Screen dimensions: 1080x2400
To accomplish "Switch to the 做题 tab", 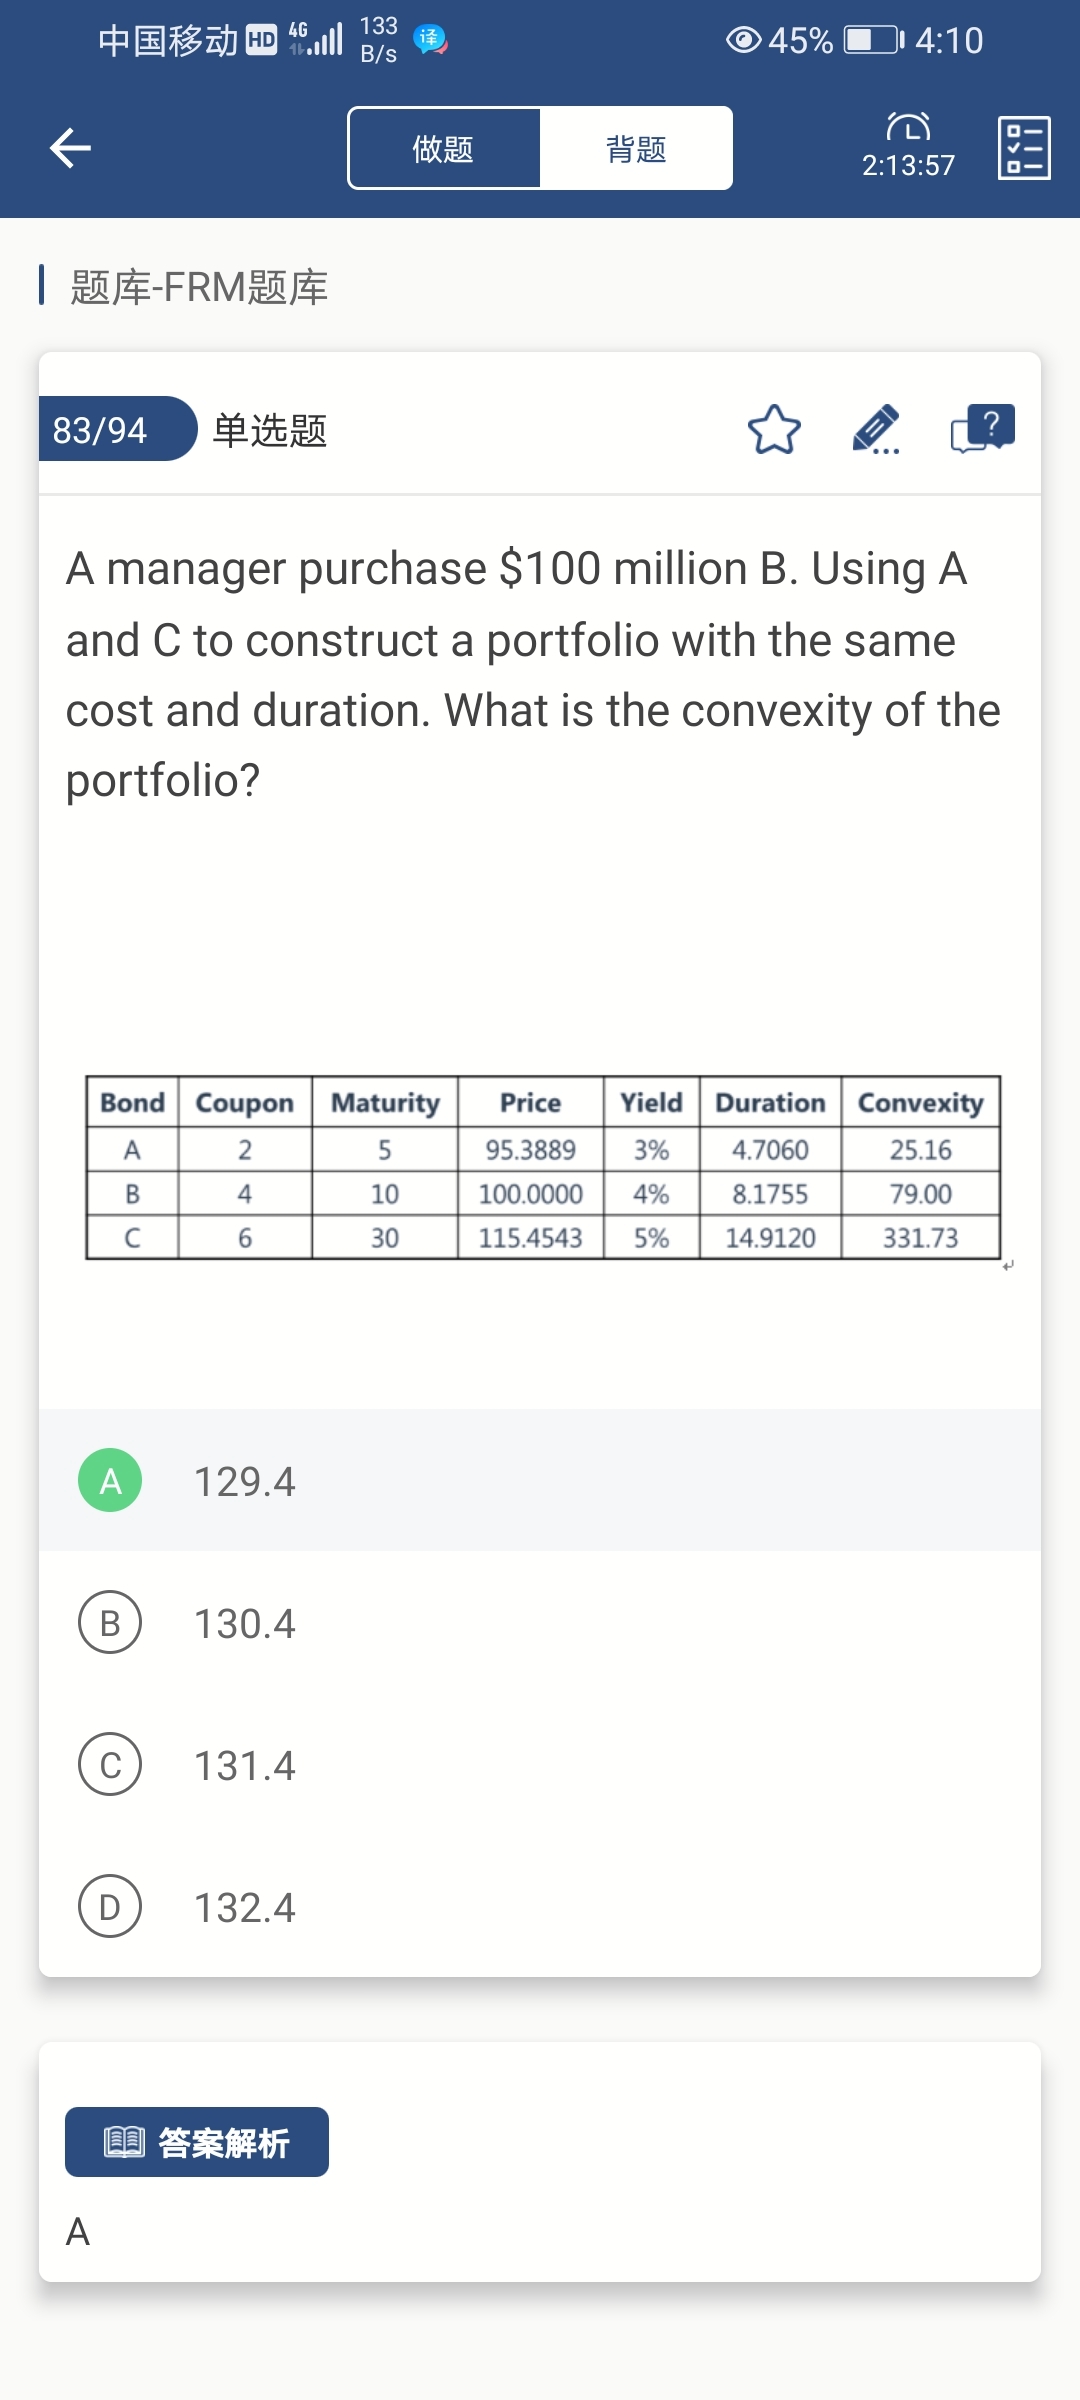I will point(444,148).
